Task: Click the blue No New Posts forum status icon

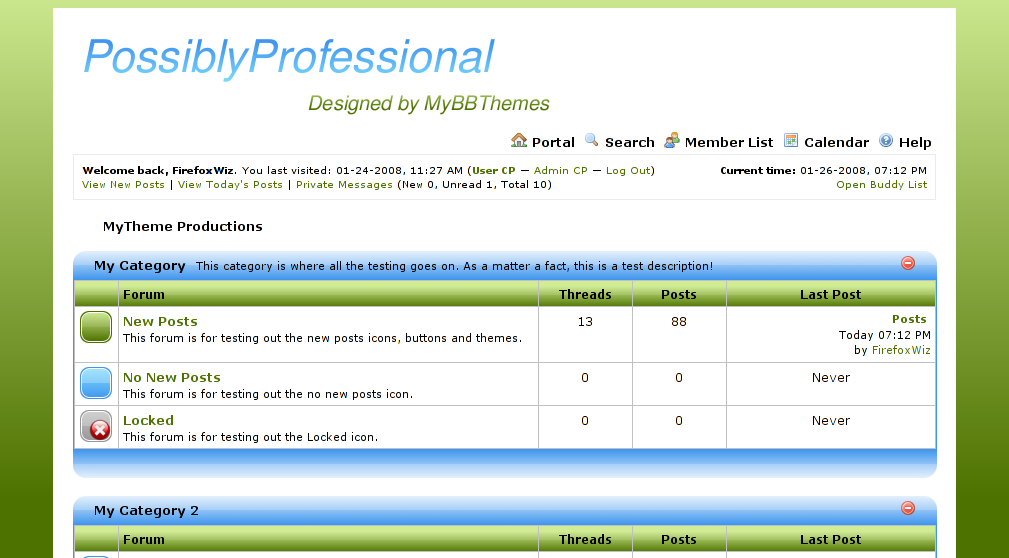Action: click(x=96, y=383)
